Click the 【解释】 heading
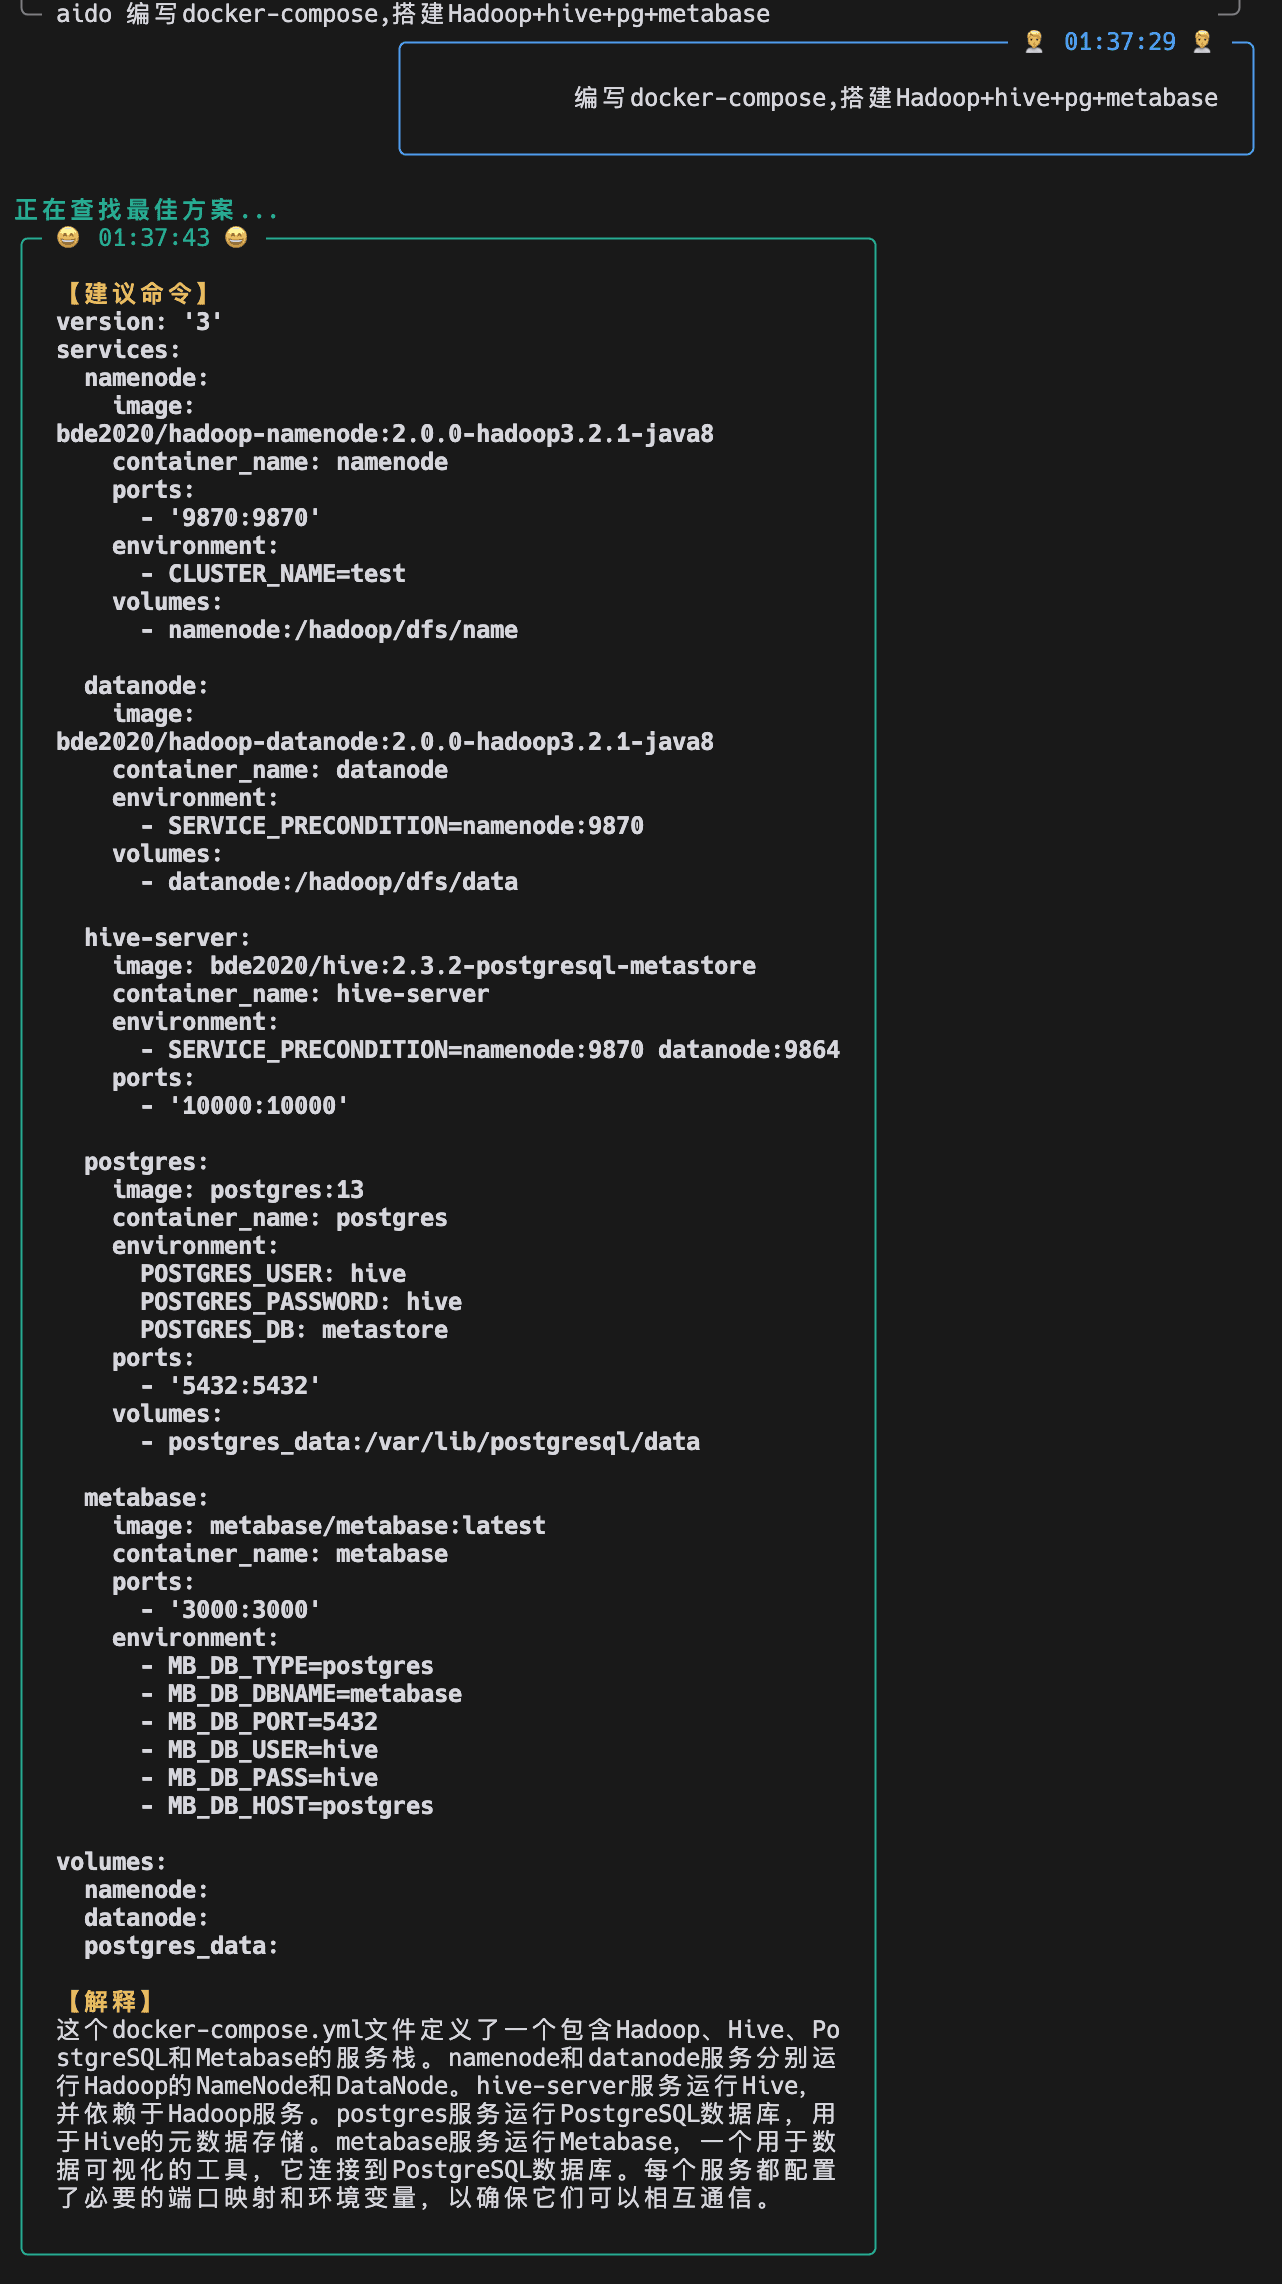The width and height of the screenshot is (1282, 2284). coord(110,2001)
